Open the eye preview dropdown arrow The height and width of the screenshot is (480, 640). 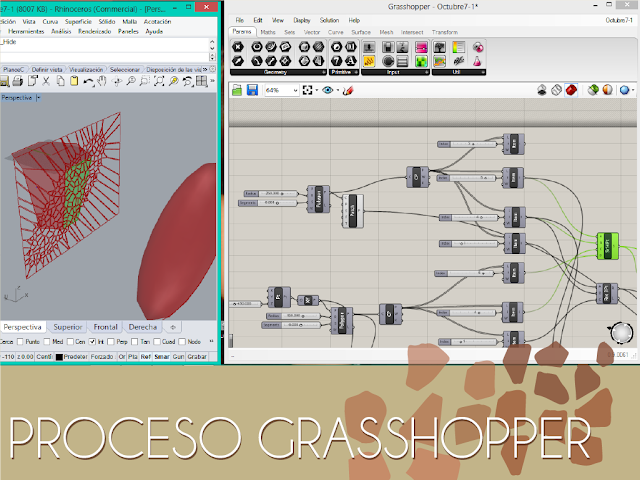click(338, 90)
